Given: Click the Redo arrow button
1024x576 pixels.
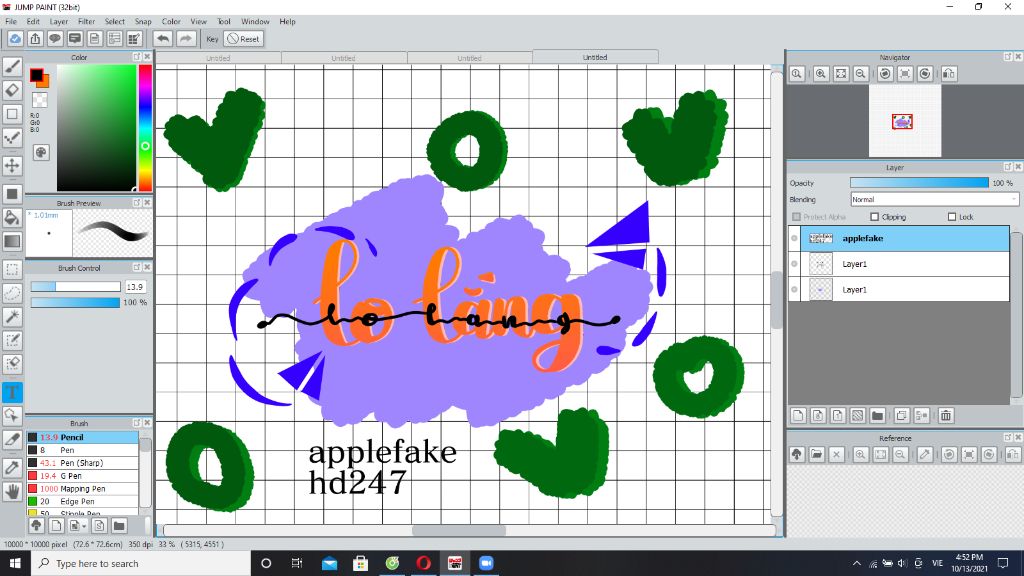Looking at the screenshot, I should pos(186,39).
